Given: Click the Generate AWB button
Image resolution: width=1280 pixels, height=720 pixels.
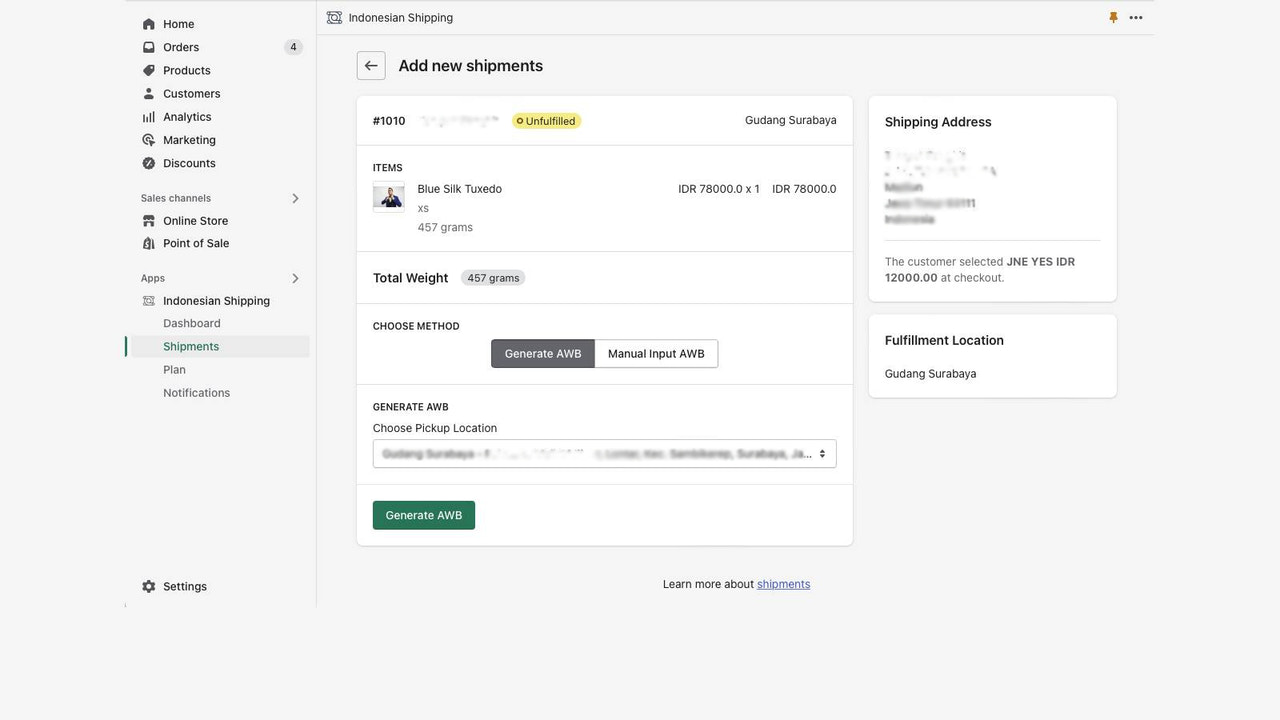Looking at the screenshot, I should pos(423,514).
